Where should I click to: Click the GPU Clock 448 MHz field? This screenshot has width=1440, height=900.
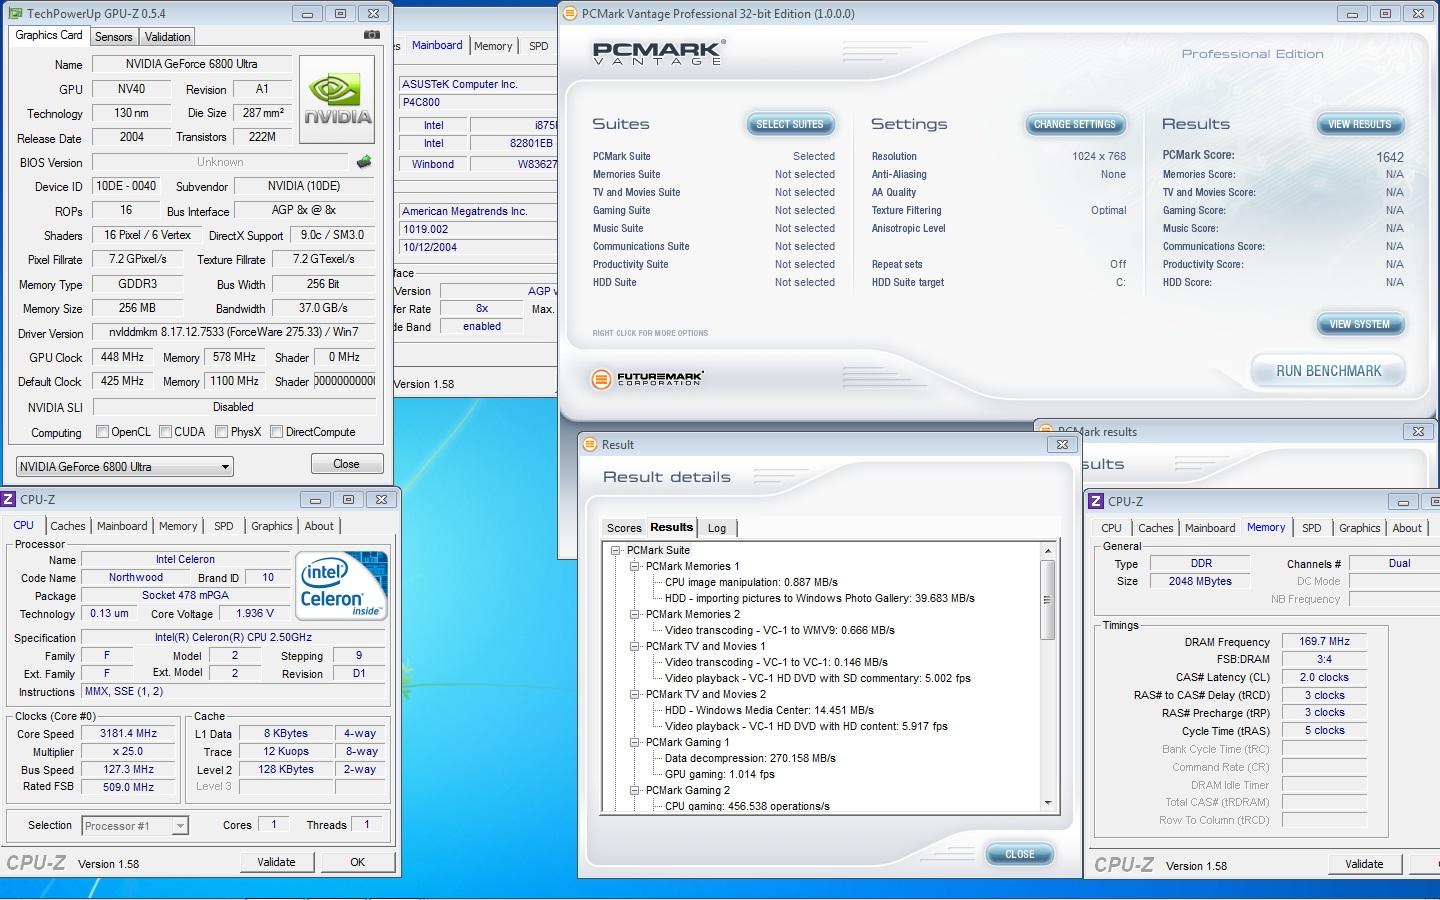coord(122,357)
